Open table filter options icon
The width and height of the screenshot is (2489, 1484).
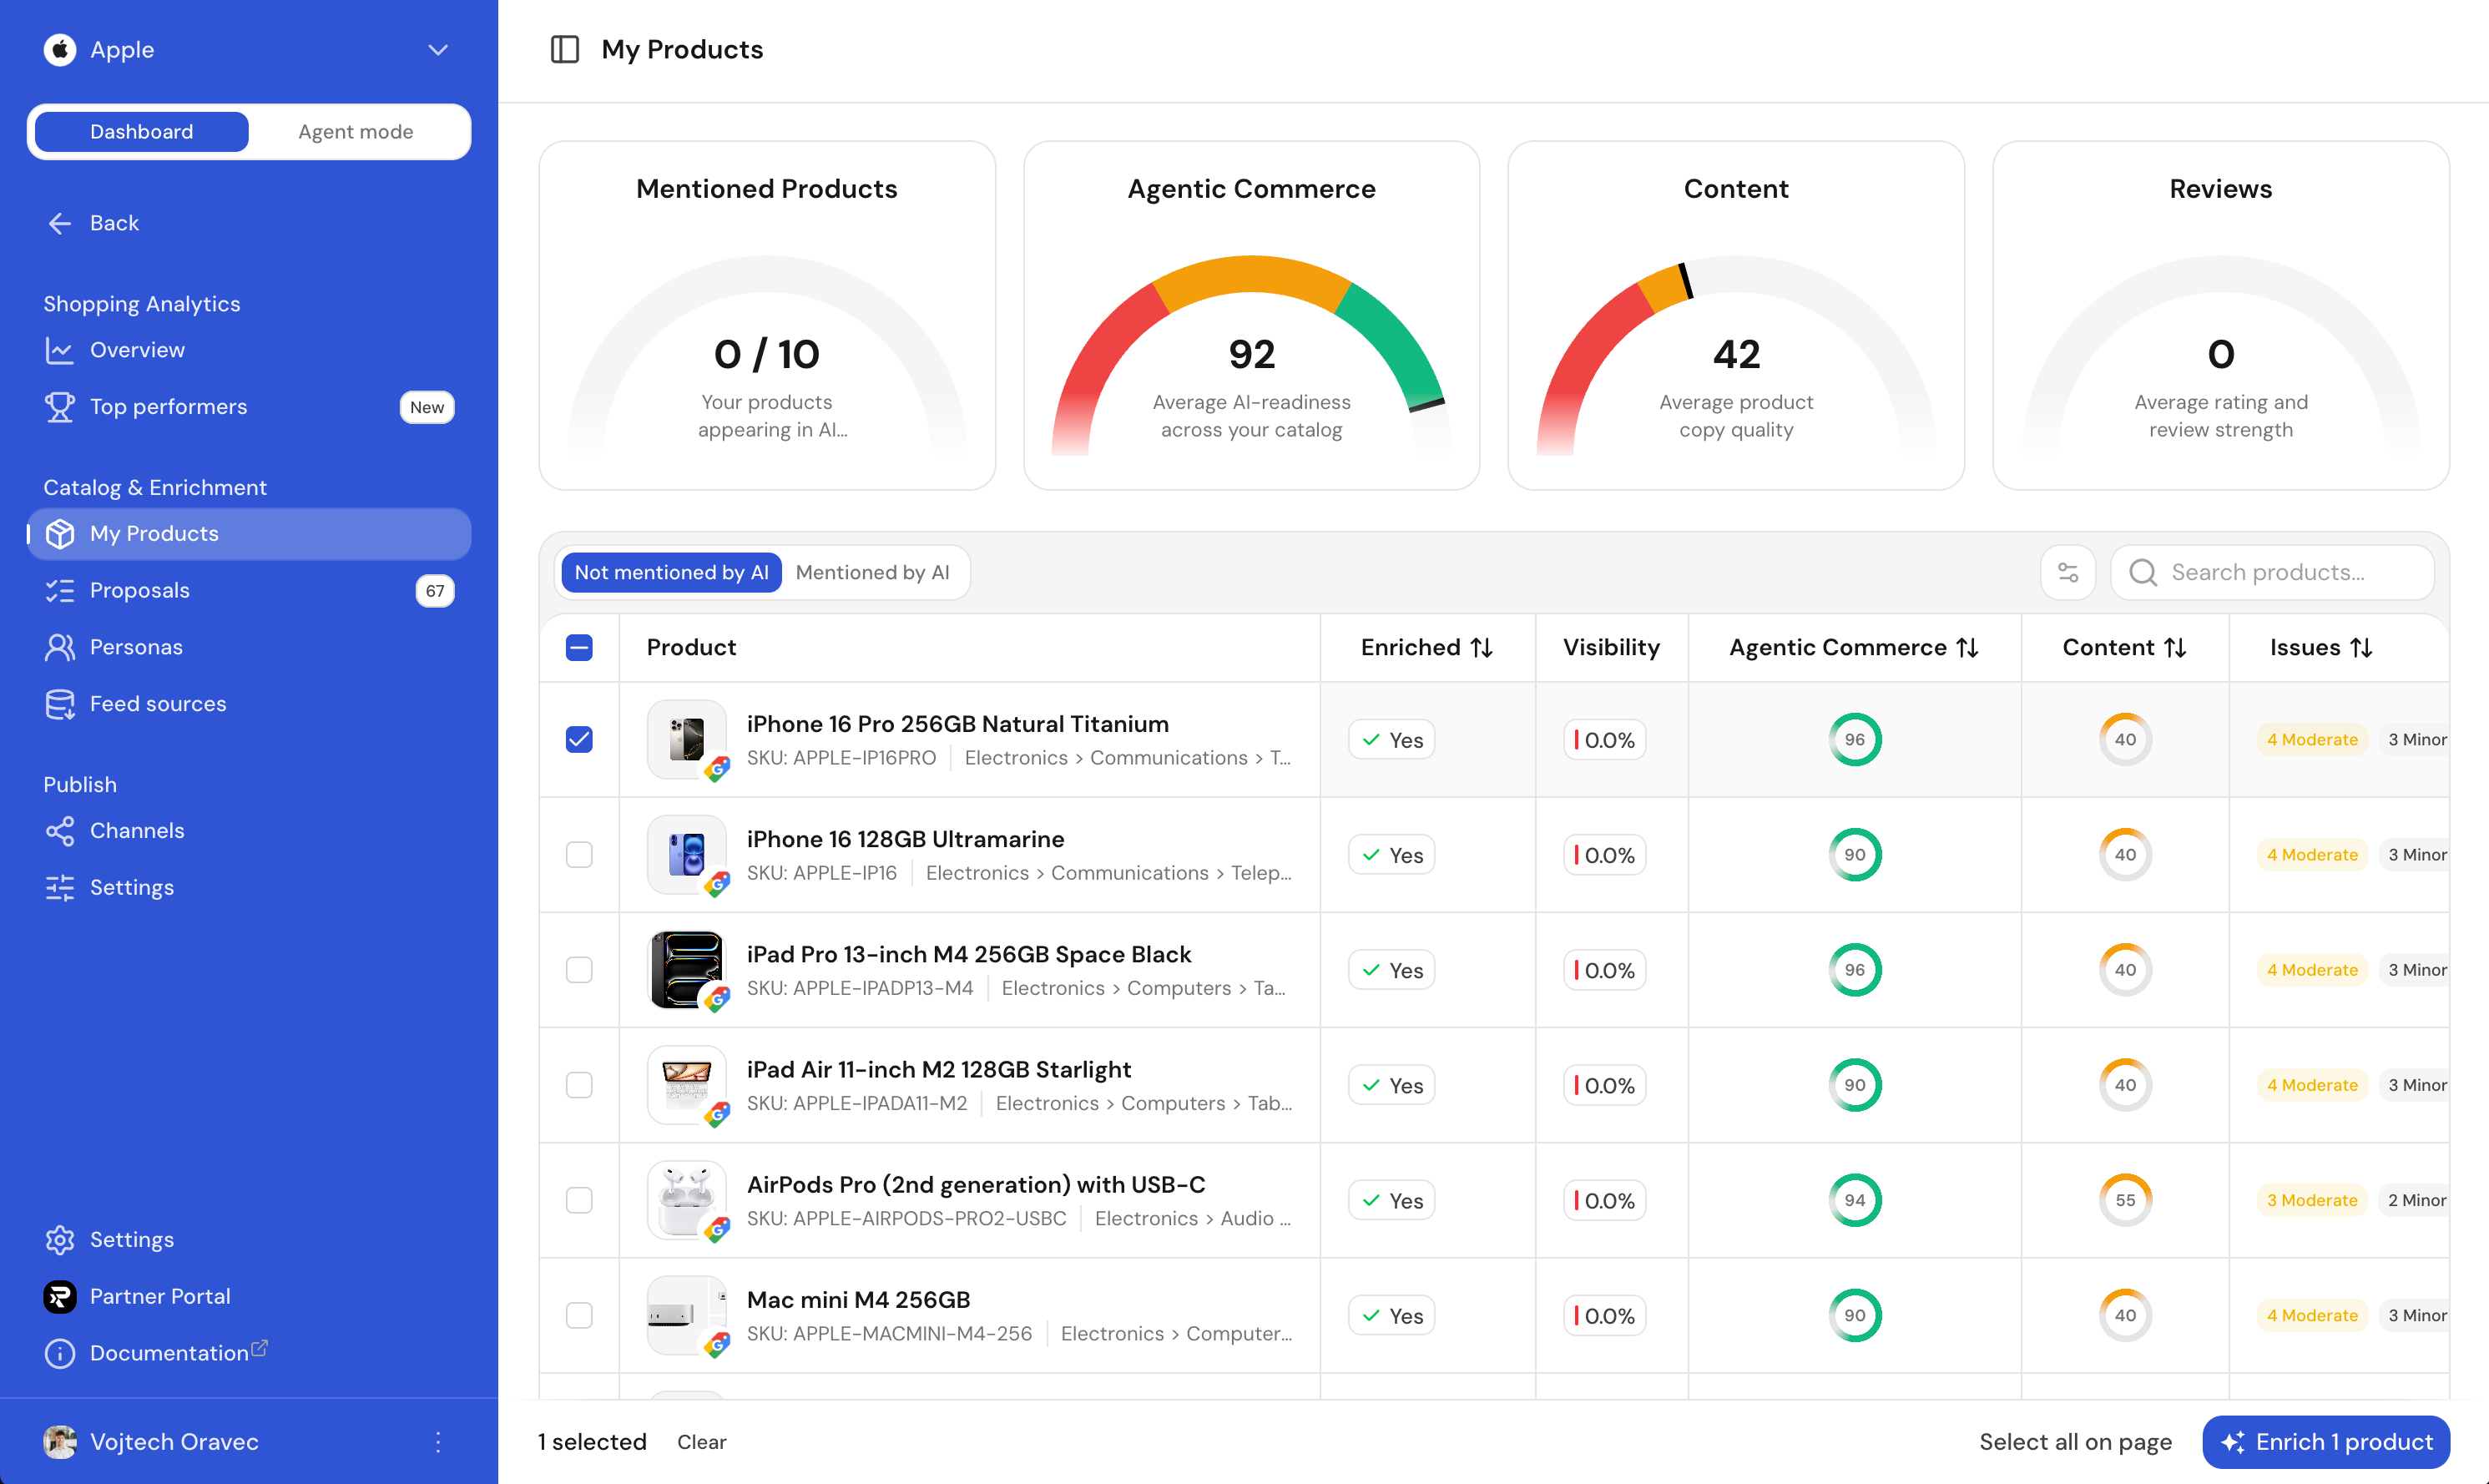click(x=2067, y=572)
